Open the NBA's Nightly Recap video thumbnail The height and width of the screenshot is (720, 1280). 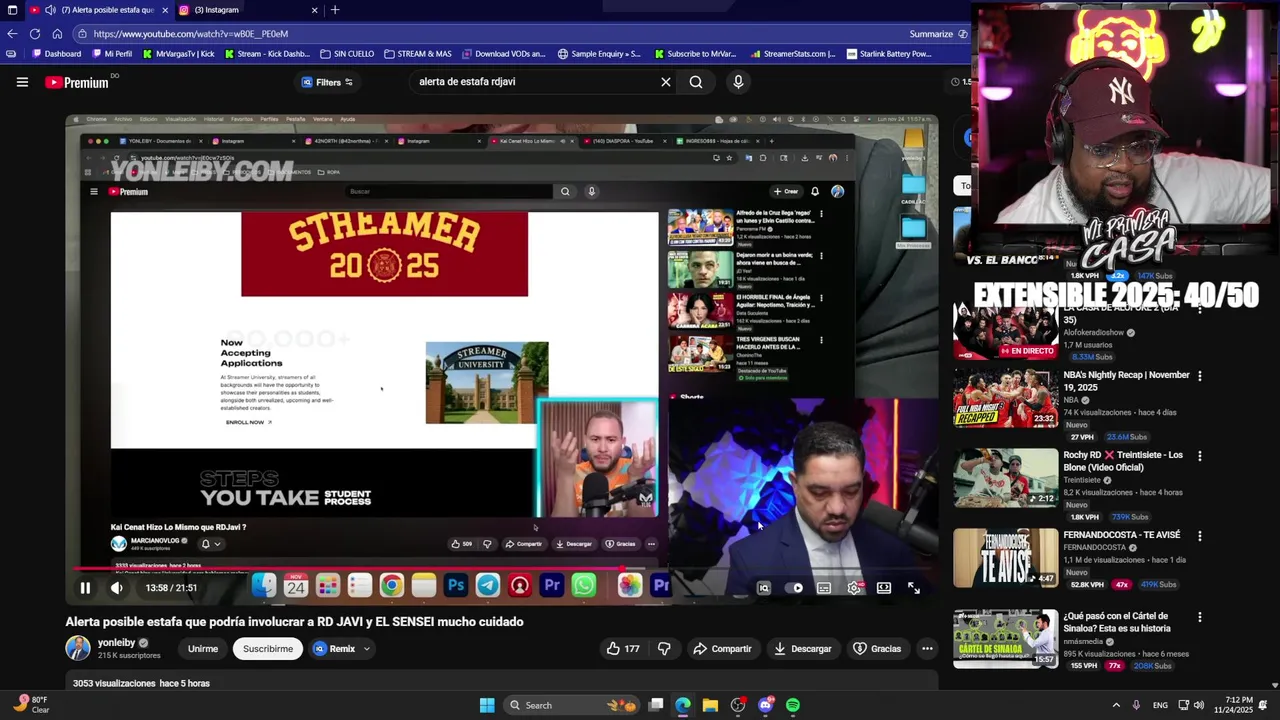click(x=1005, y=398)
